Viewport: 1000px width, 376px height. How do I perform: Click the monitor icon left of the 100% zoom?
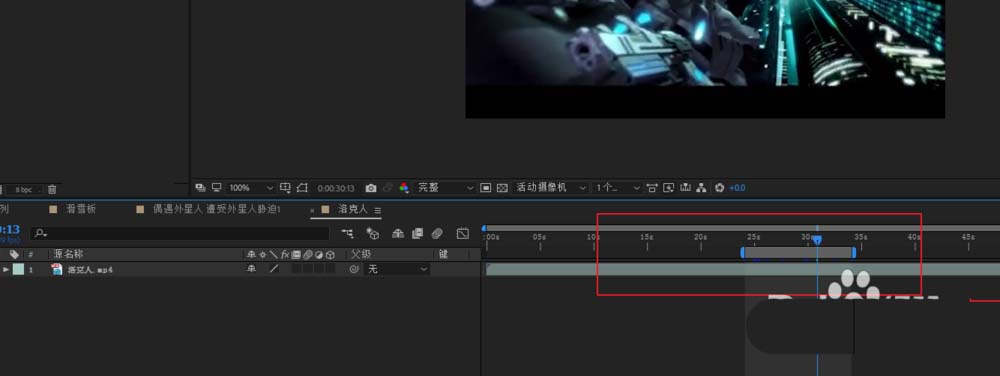click(217, 188)
